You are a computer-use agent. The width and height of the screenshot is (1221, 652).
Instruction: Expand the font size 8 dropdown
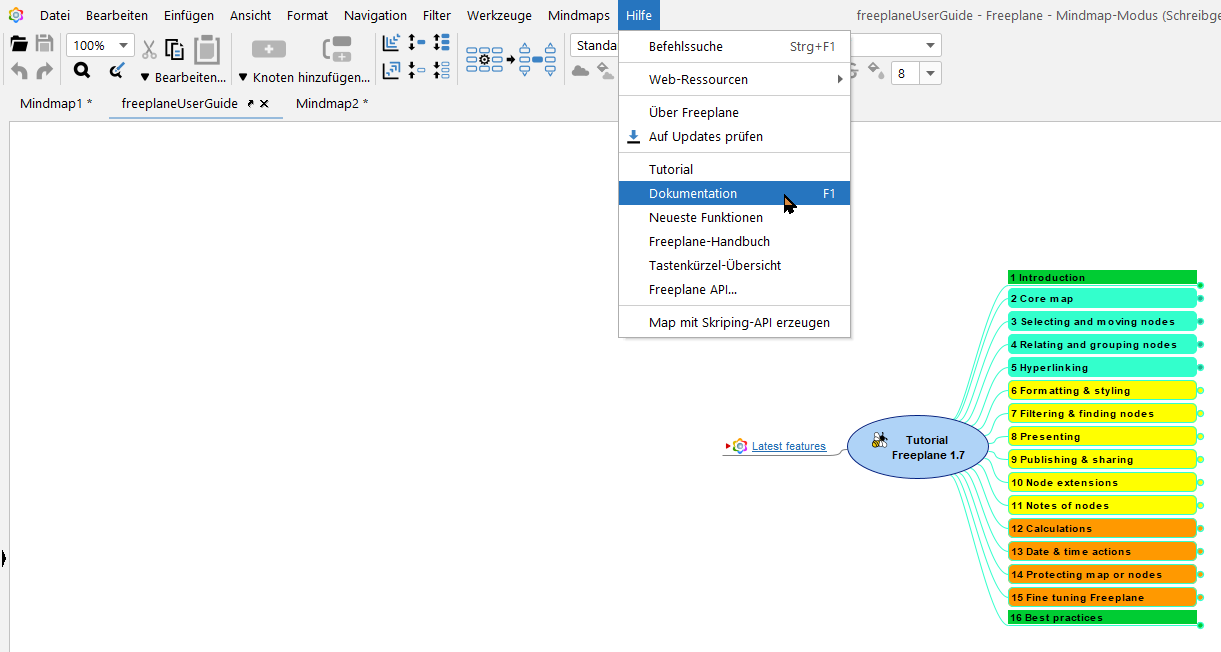click(930, 72)
